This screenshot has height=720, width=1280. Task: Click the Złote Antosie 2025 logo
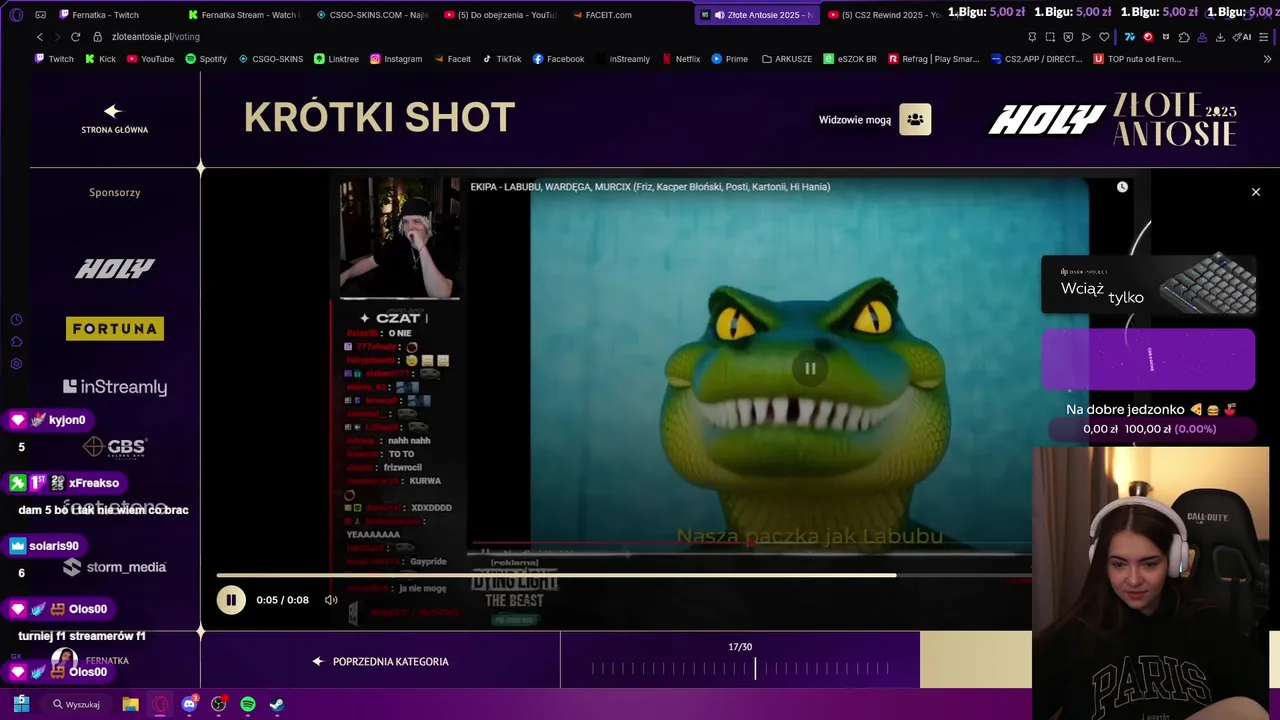tap(1175, 119)
